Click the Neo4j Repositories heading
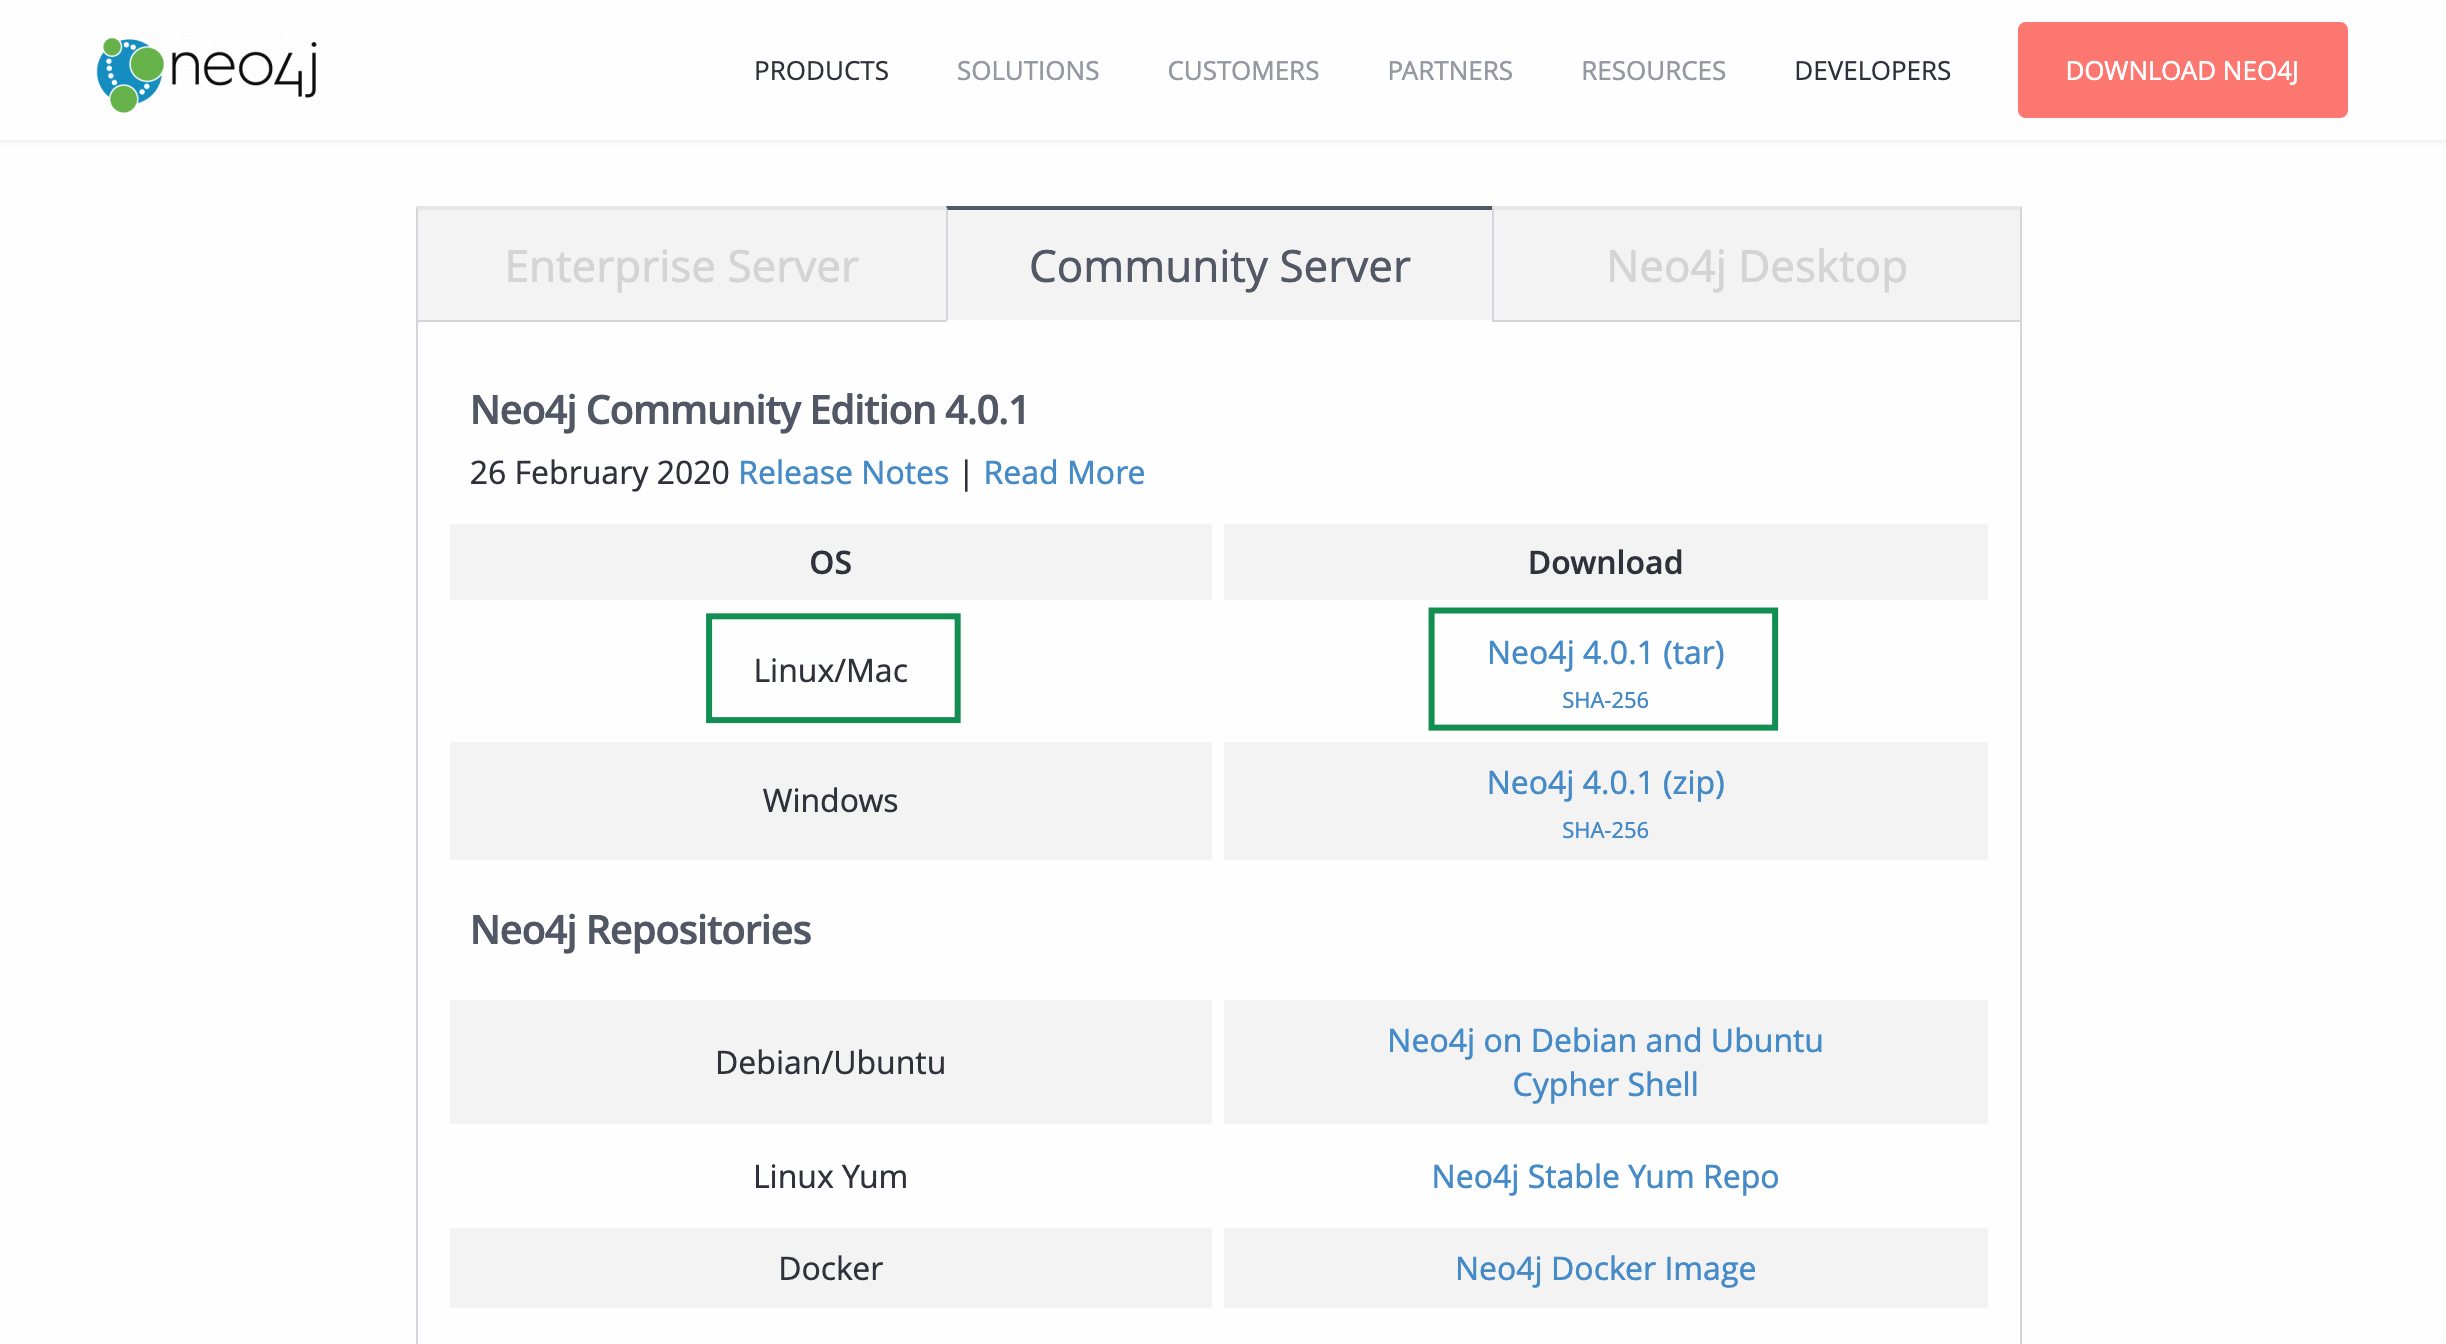The height and width of the screenshot is (1344, 2446). coord(640,930)
